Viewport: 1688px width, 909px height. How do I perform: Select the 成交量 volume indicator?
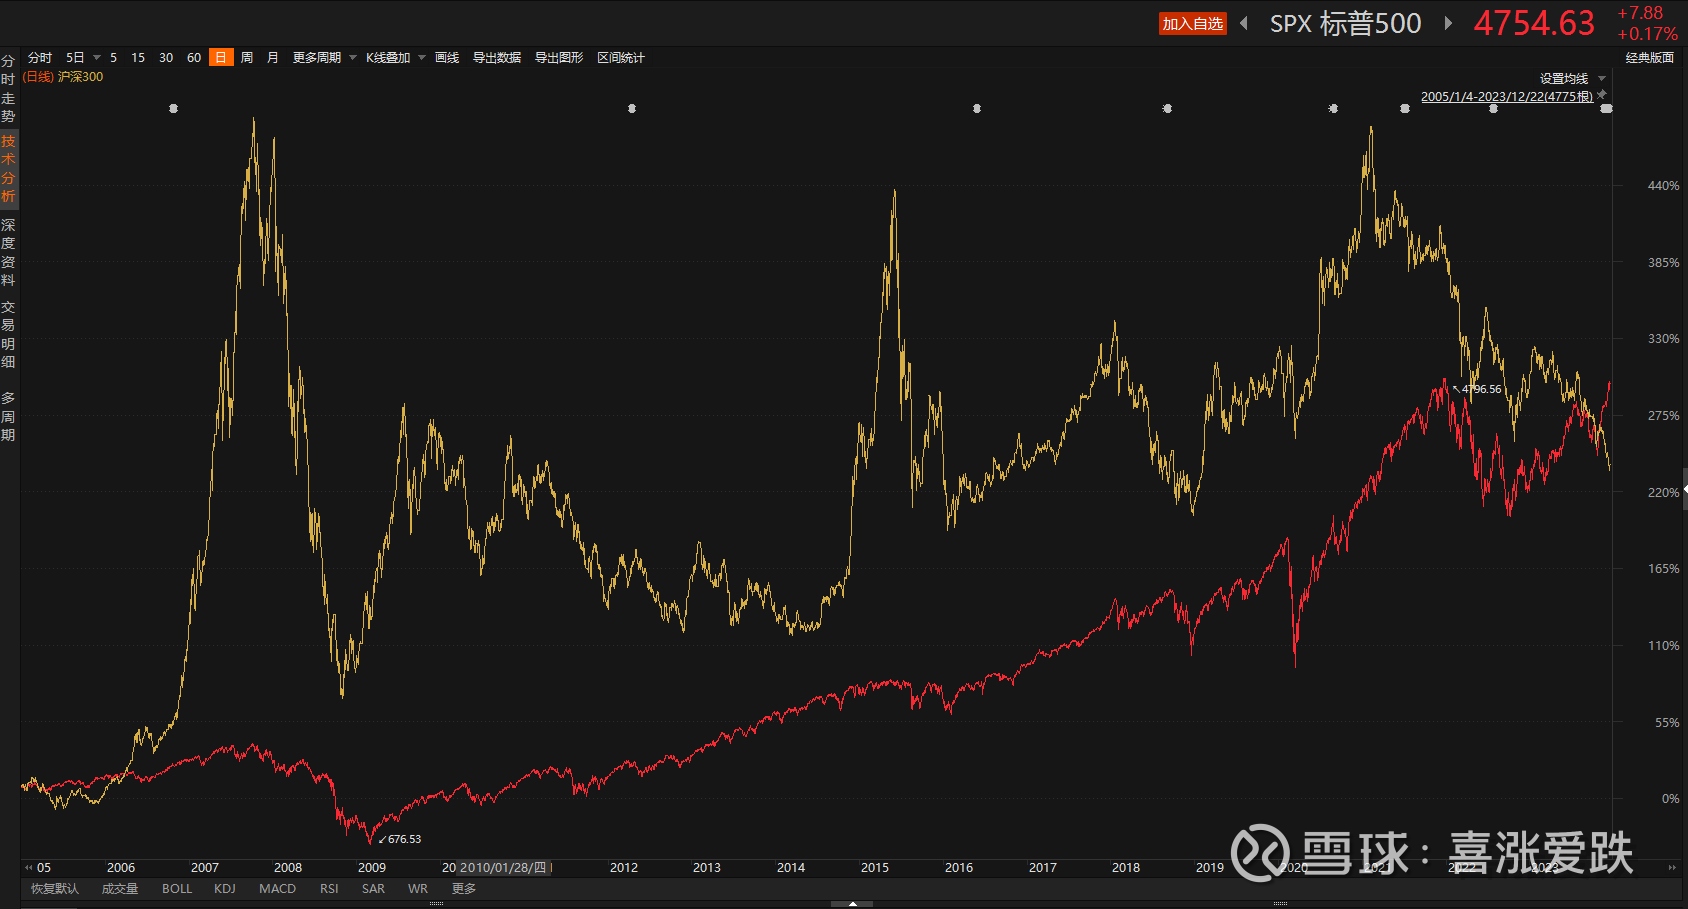[120, 888]
